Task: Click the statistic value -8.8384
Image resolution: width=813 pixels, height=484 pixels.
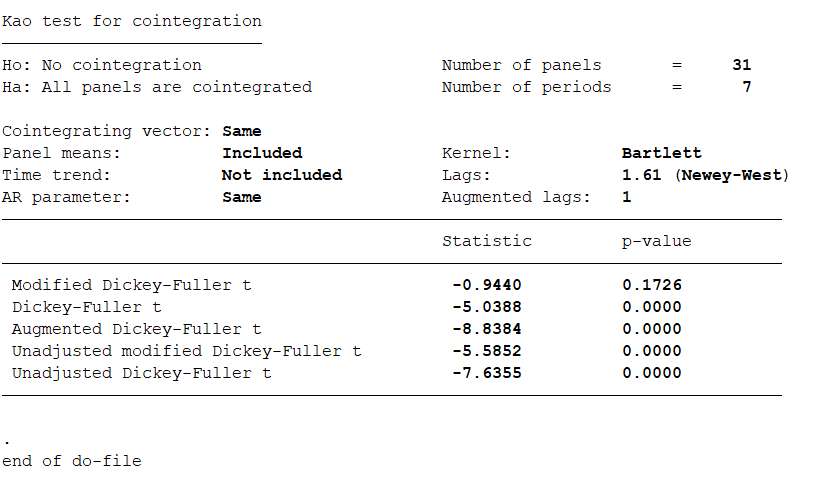Action: tap(486, 329)
